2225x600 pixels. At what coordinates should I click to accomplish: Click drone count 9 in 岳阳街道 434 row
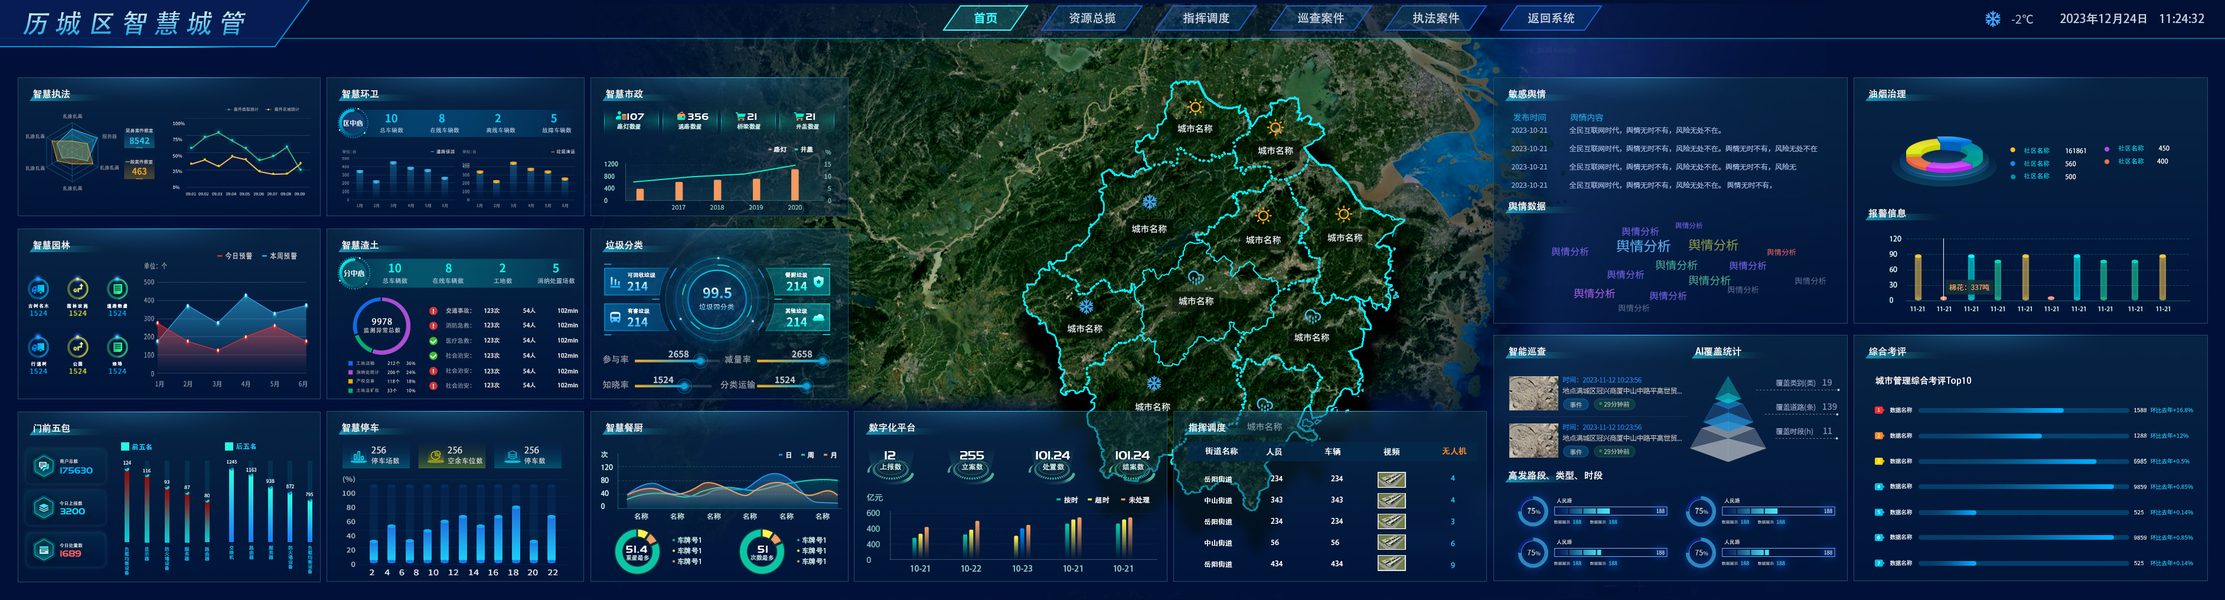click(x=1453, y=565)
